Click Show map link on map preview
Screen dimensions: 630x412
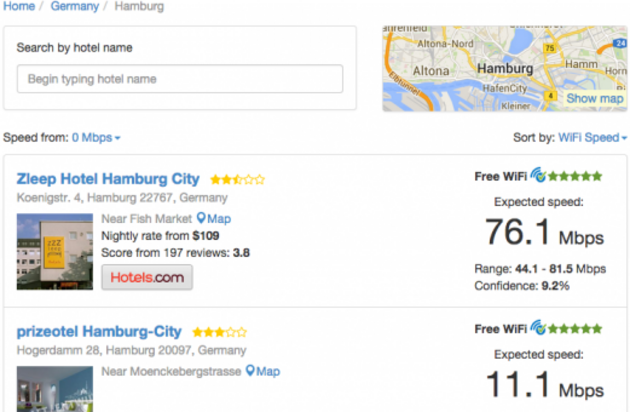tap(594, 99)
